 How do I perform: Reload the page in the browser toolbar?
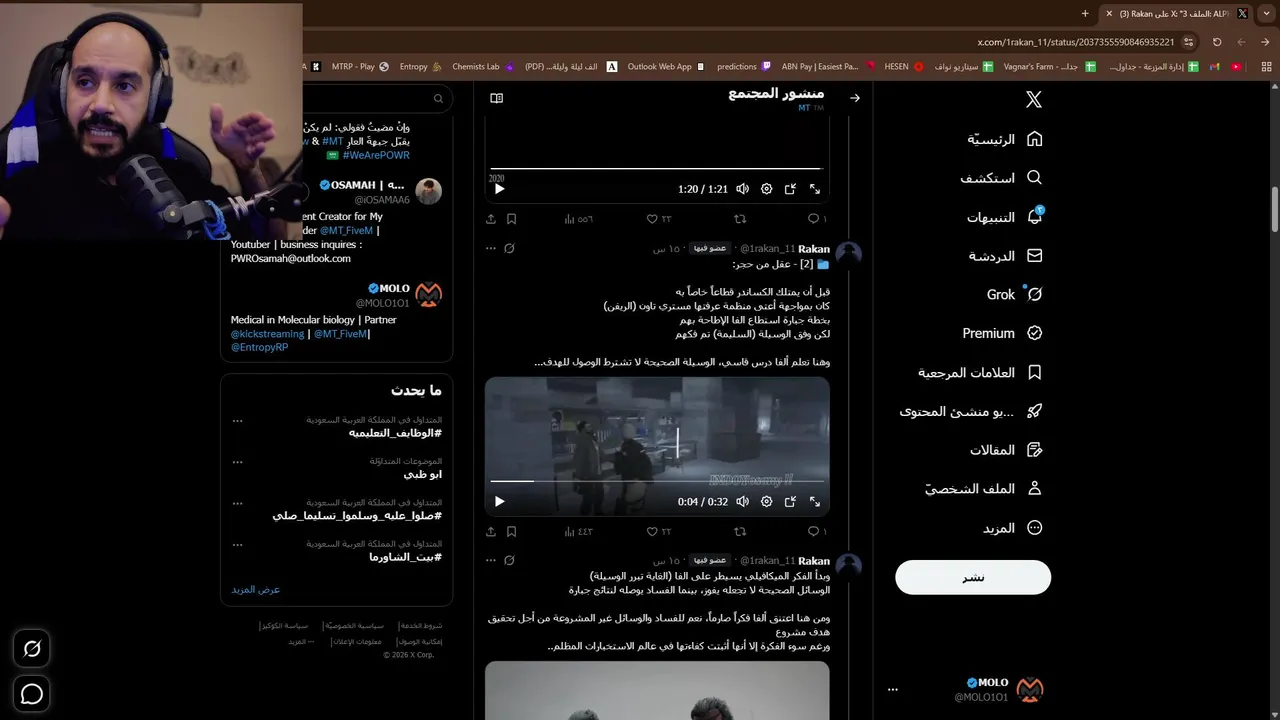1217,42
